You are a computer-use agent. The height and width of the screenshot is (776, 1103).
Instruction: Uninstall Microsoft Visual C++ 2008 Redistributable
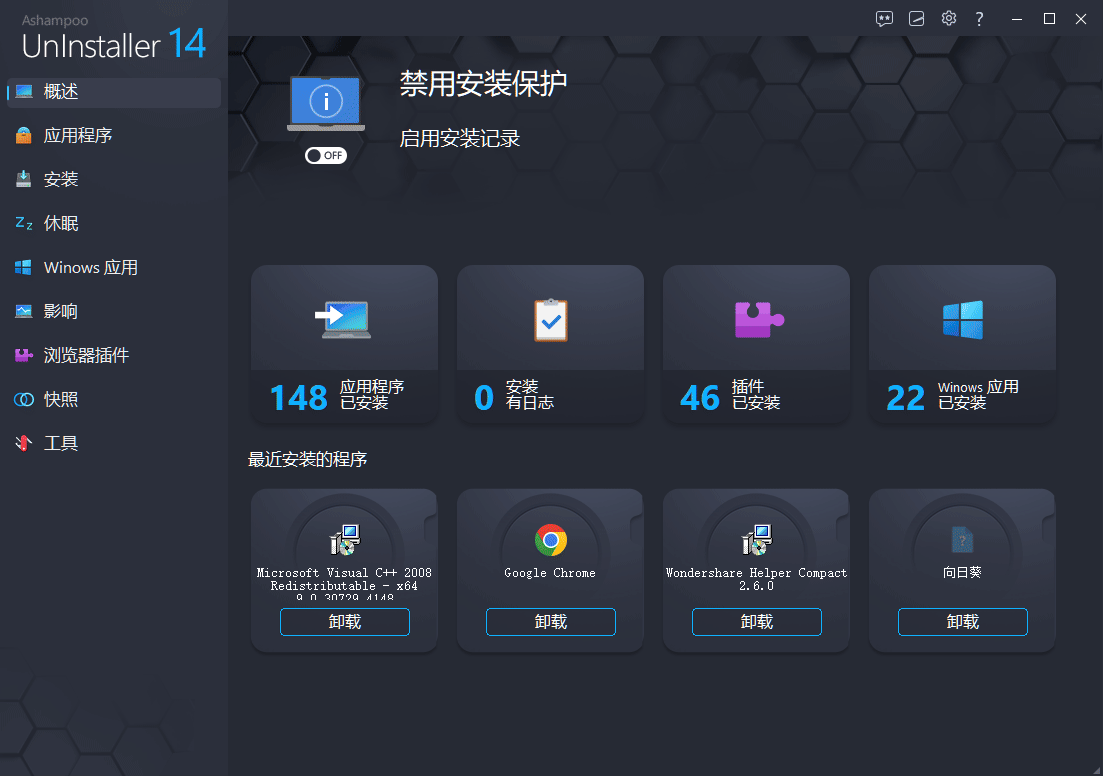(x=345, y=622)
